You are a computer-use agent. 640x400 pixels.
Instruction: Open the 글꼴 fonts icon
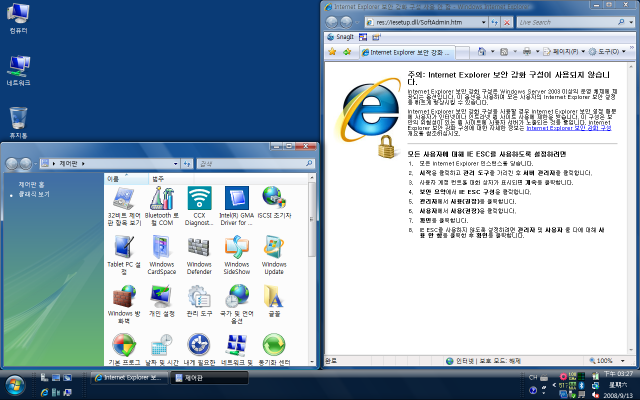tap(274, 301)
